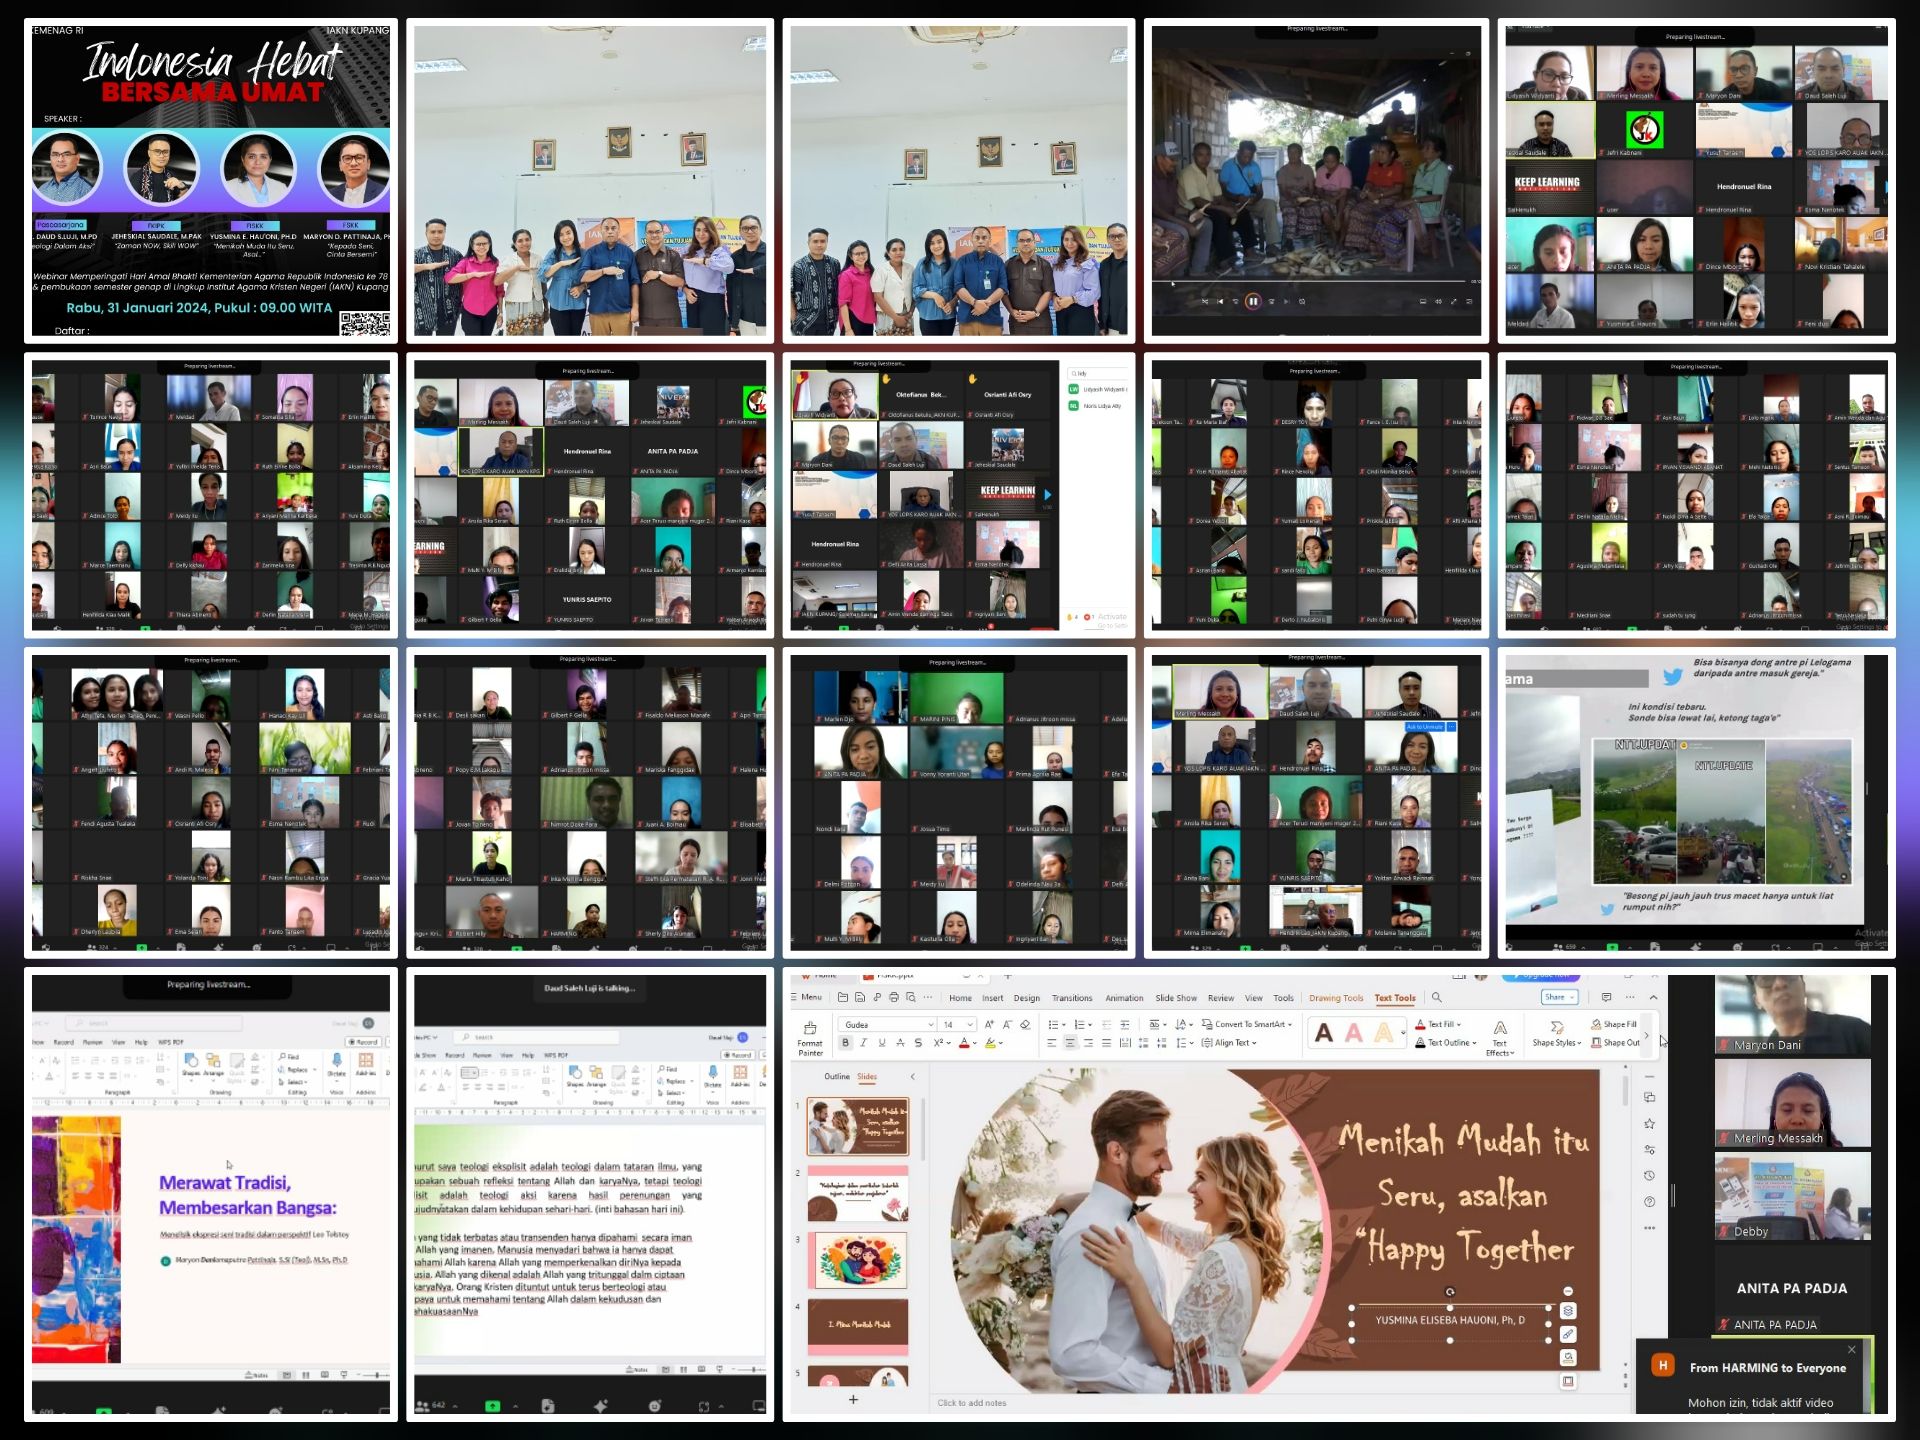Click the help question mark sidebar icon
Viewport: 1920px width, 1440px height.
1649,1201
